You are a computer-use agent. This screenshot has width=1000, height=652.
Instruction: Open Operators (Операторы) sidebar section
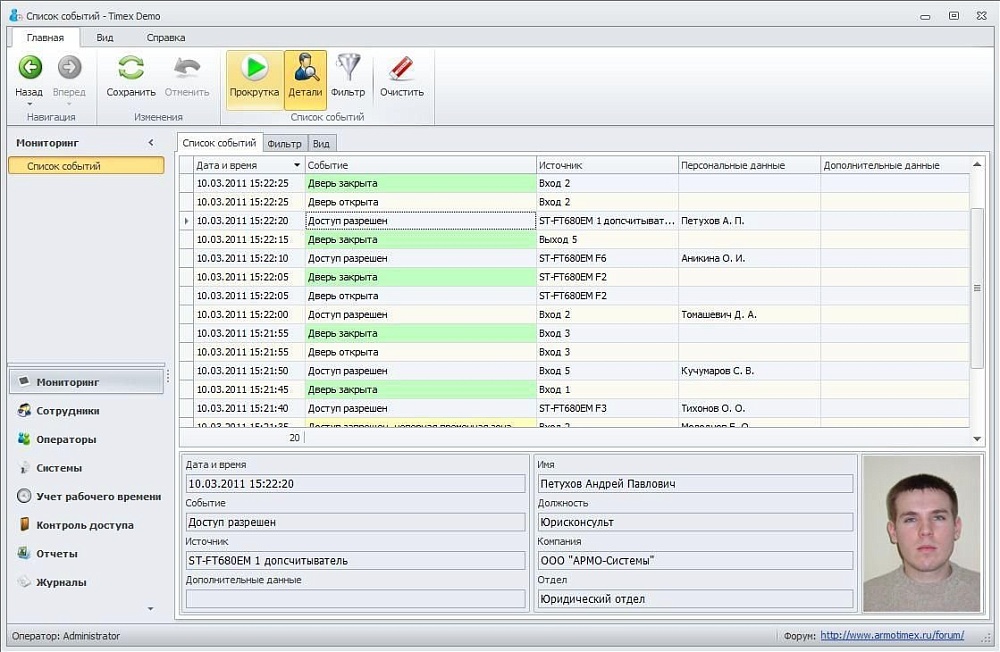tap(66, 439)
